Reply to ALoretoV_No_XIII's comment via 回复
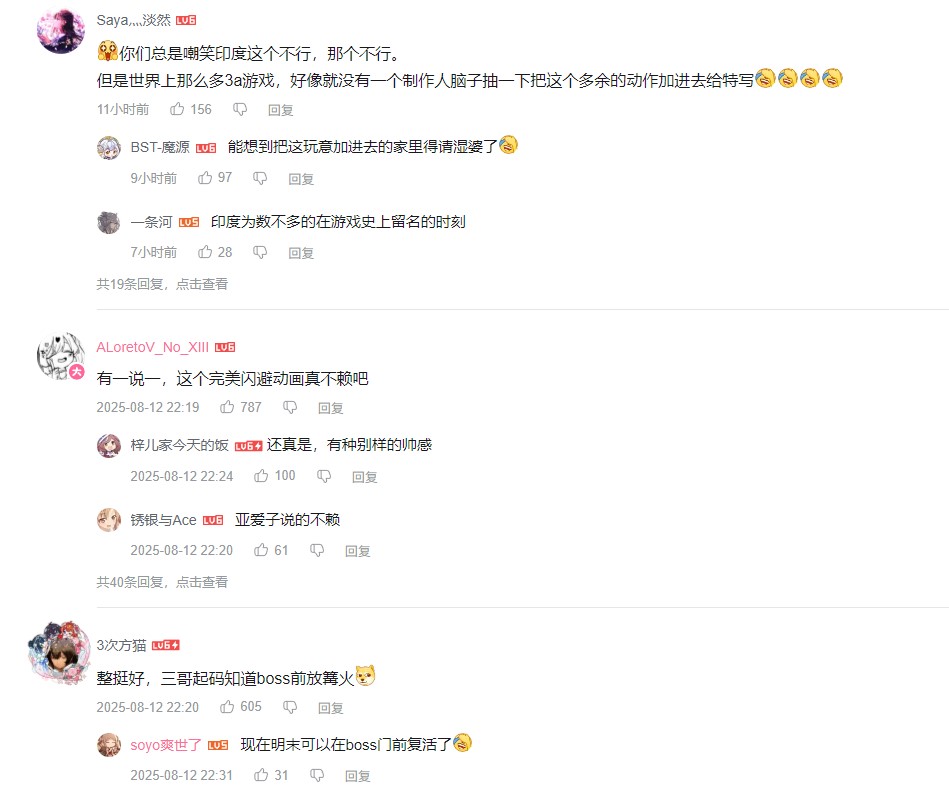 point(330,408)
